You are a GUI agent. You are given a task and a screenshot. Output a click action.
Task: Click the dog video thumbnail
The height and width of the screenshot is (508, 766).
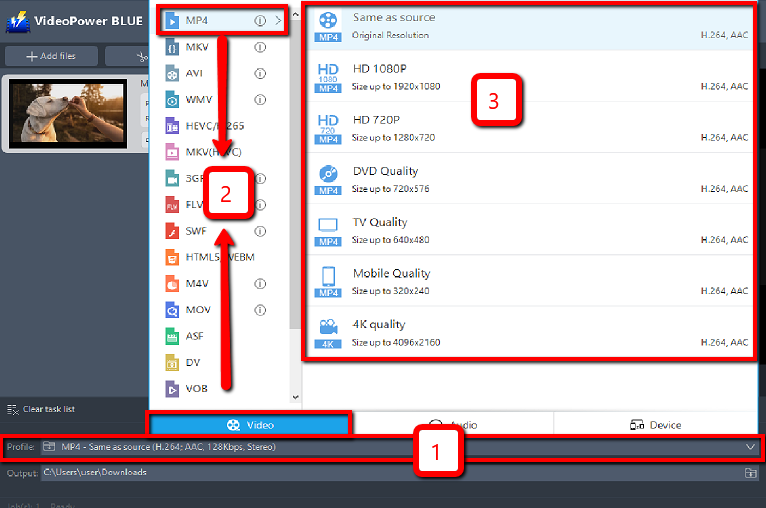(x=68, y=114)
